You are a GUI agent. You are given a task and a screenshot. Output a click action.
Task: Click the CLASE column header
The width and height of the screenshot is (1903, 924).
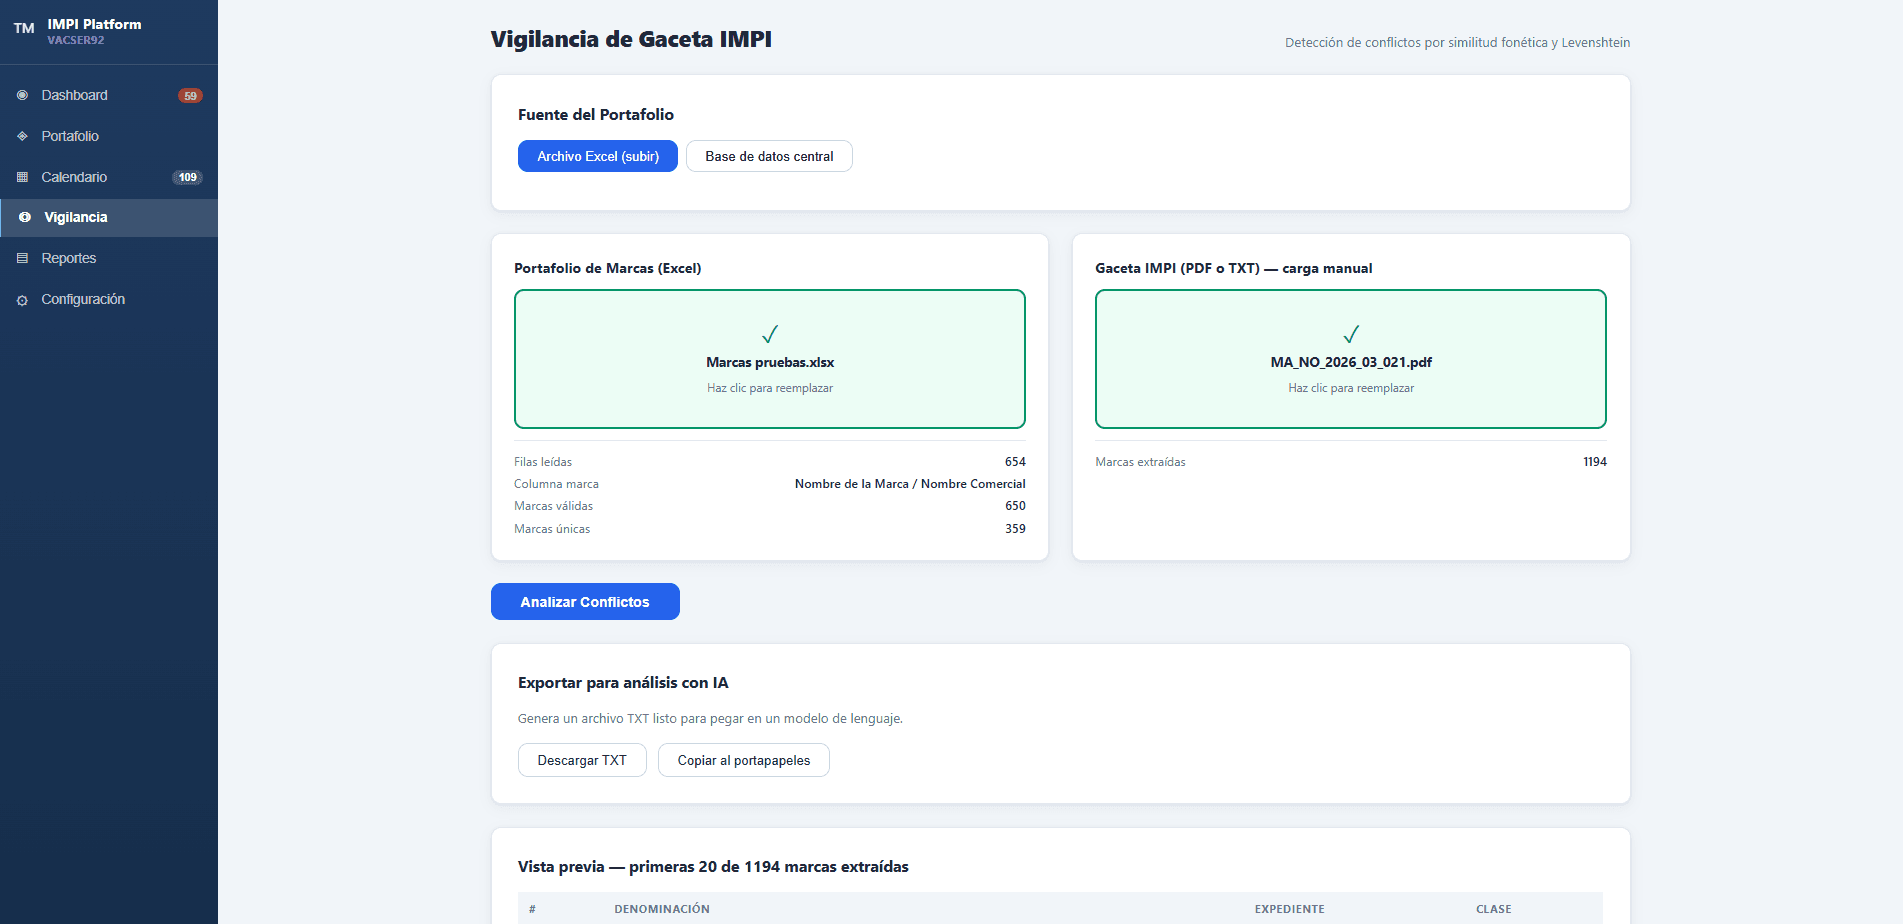(1494, 909)
